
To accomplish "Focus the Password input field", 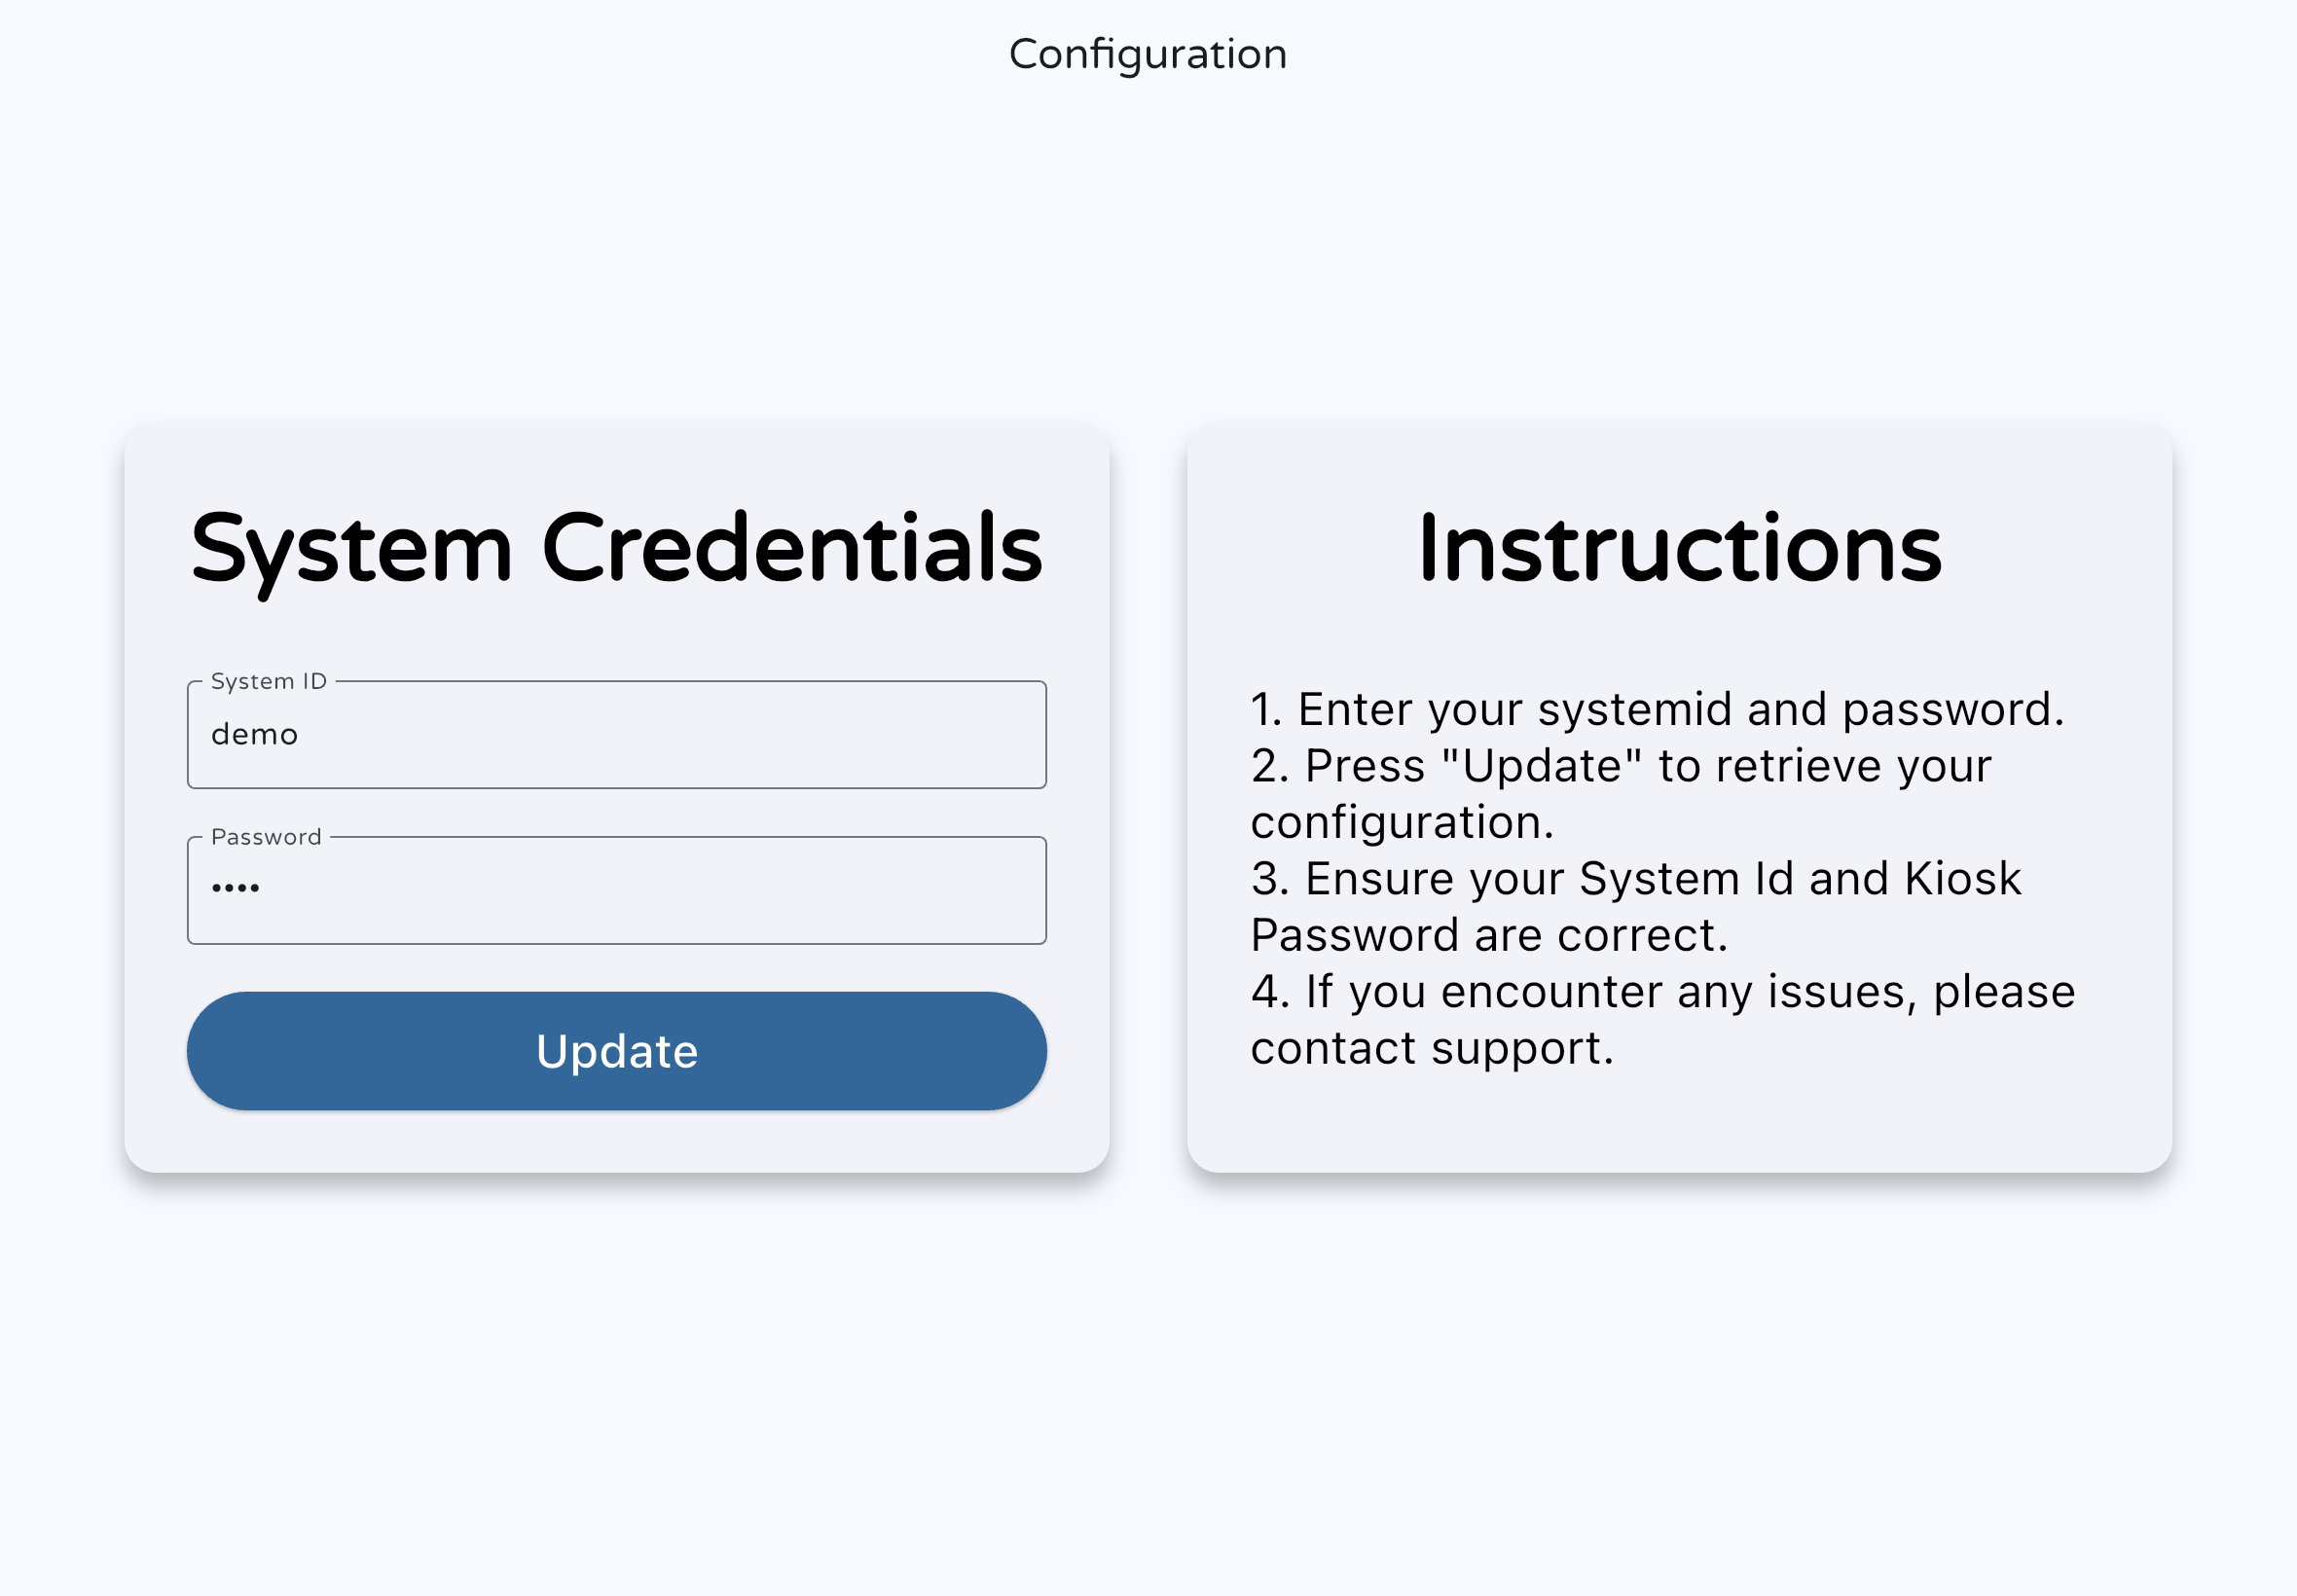I will [616, 890].
